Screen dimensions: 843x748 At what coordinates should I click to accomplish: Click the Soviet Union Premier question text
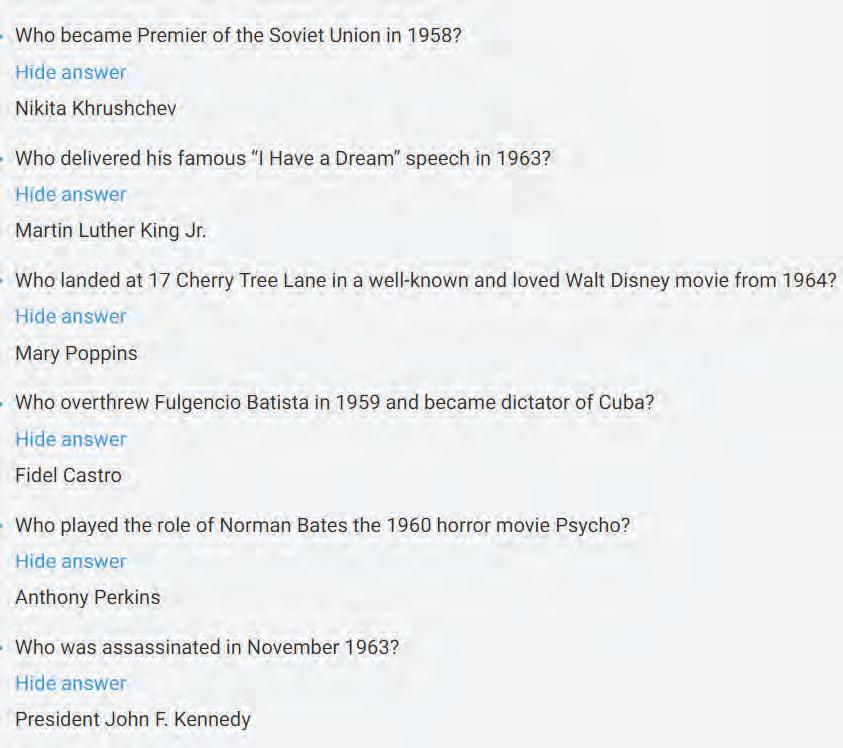[x=238, y=35]
